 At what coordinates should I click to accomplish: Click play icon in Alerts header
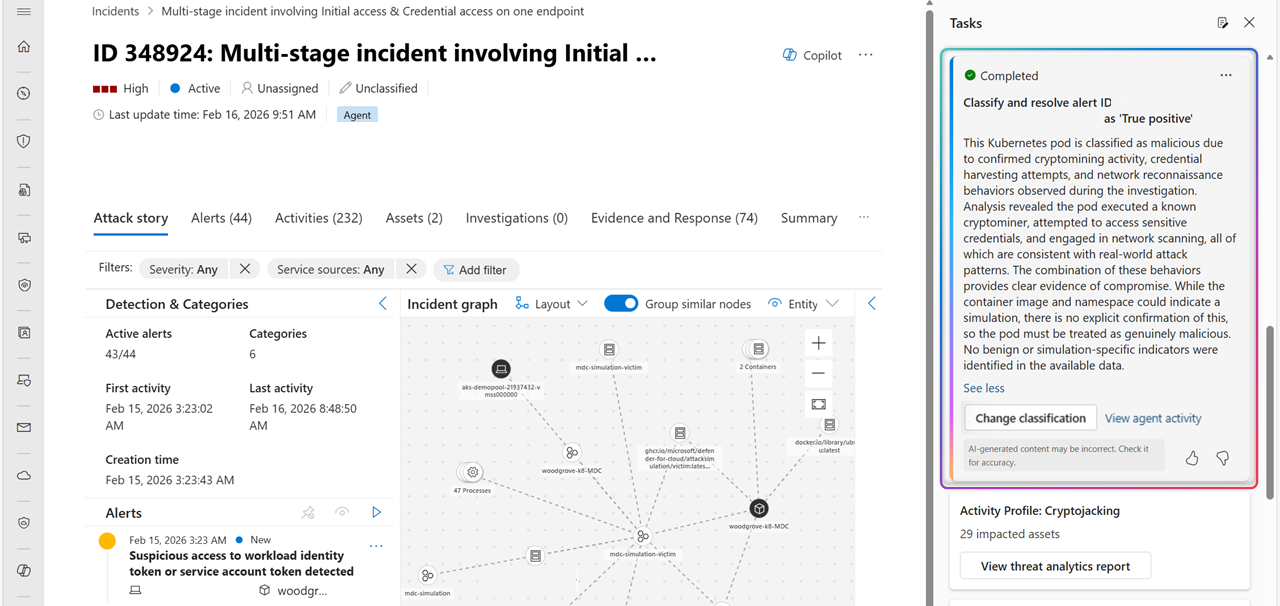(377, 512)
